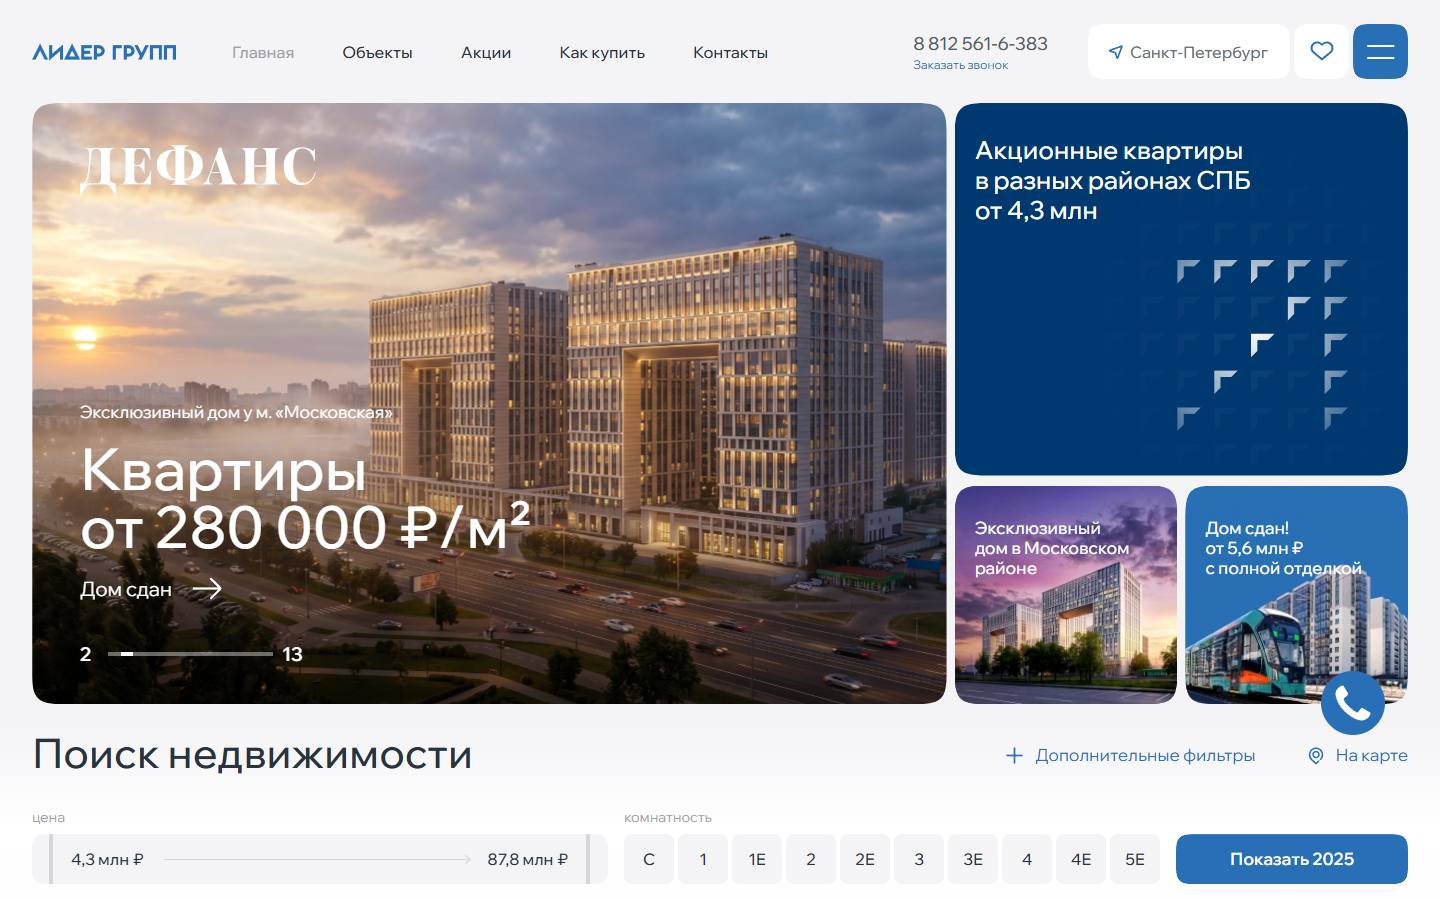Image resolution: width=1440 pixels, height=900 pixels.
Task: Open the Контакты menu item
Action: pos(730,52)
